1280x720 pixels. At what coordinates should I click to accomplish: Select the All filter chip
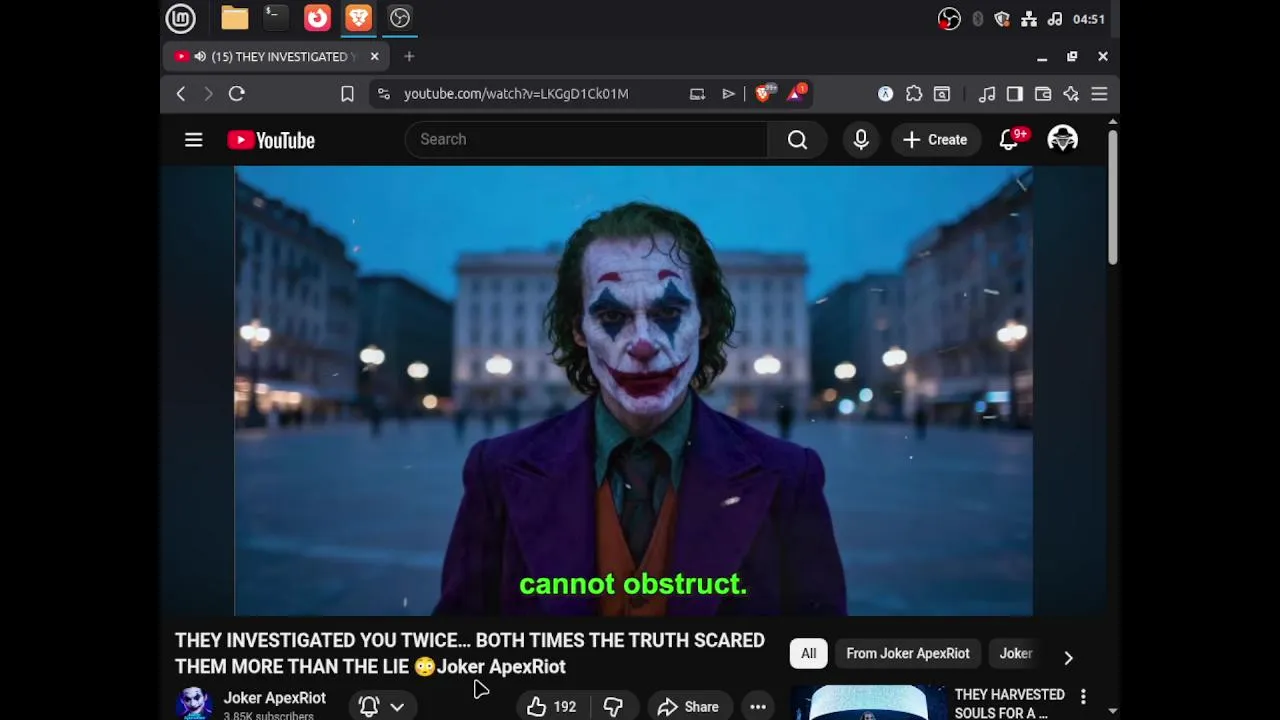pos(808,654)
